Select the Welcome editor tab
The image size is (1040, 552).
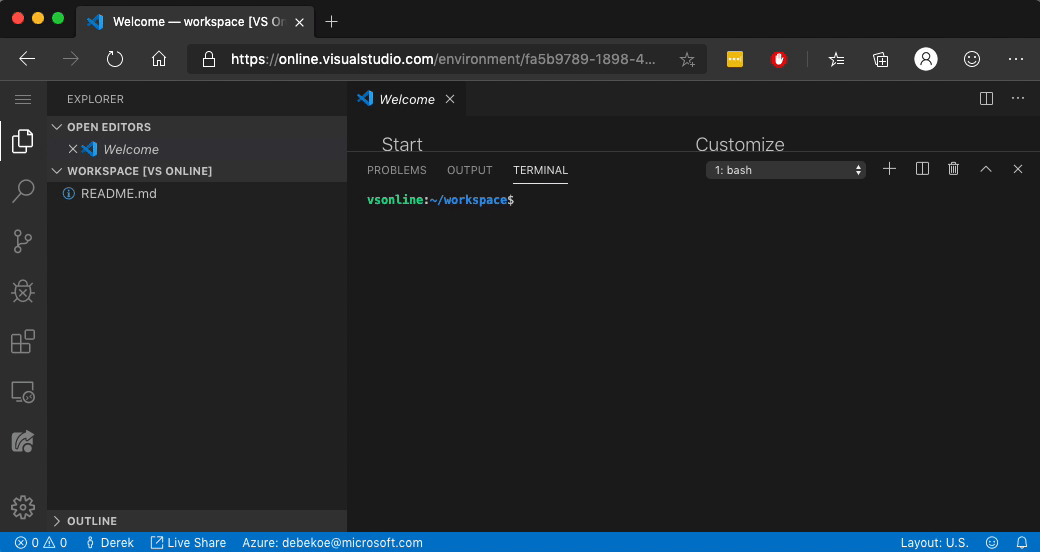click(407, 99)
